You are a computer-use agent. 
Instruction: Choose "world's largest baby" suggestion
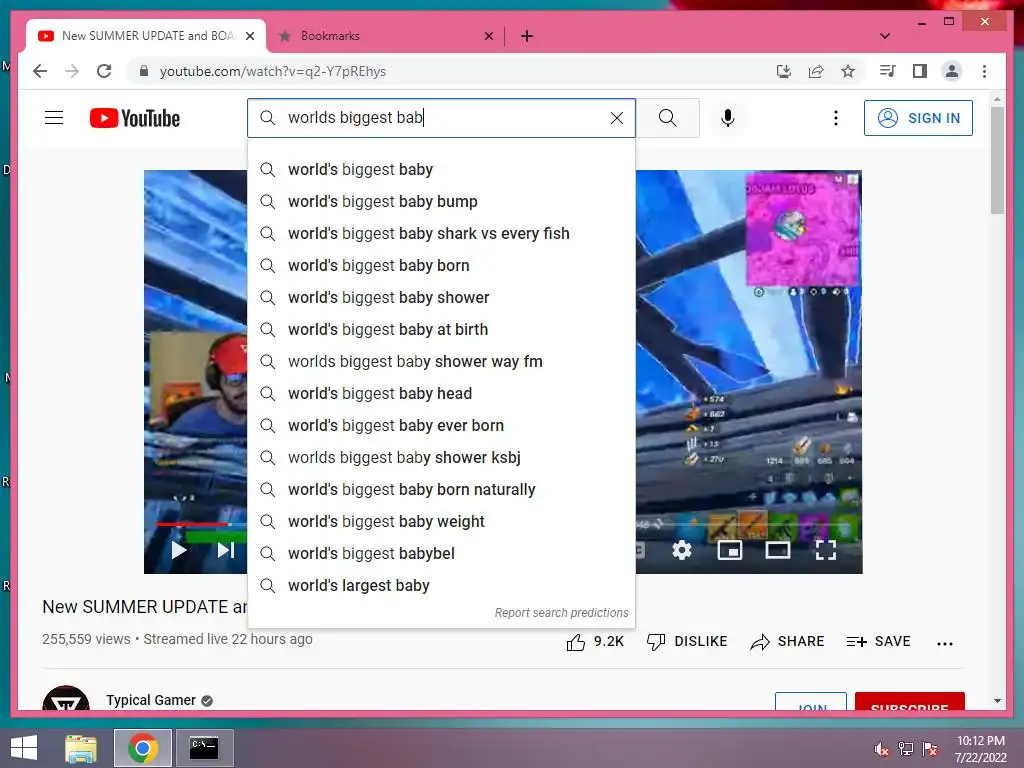(x=441, y=586)
